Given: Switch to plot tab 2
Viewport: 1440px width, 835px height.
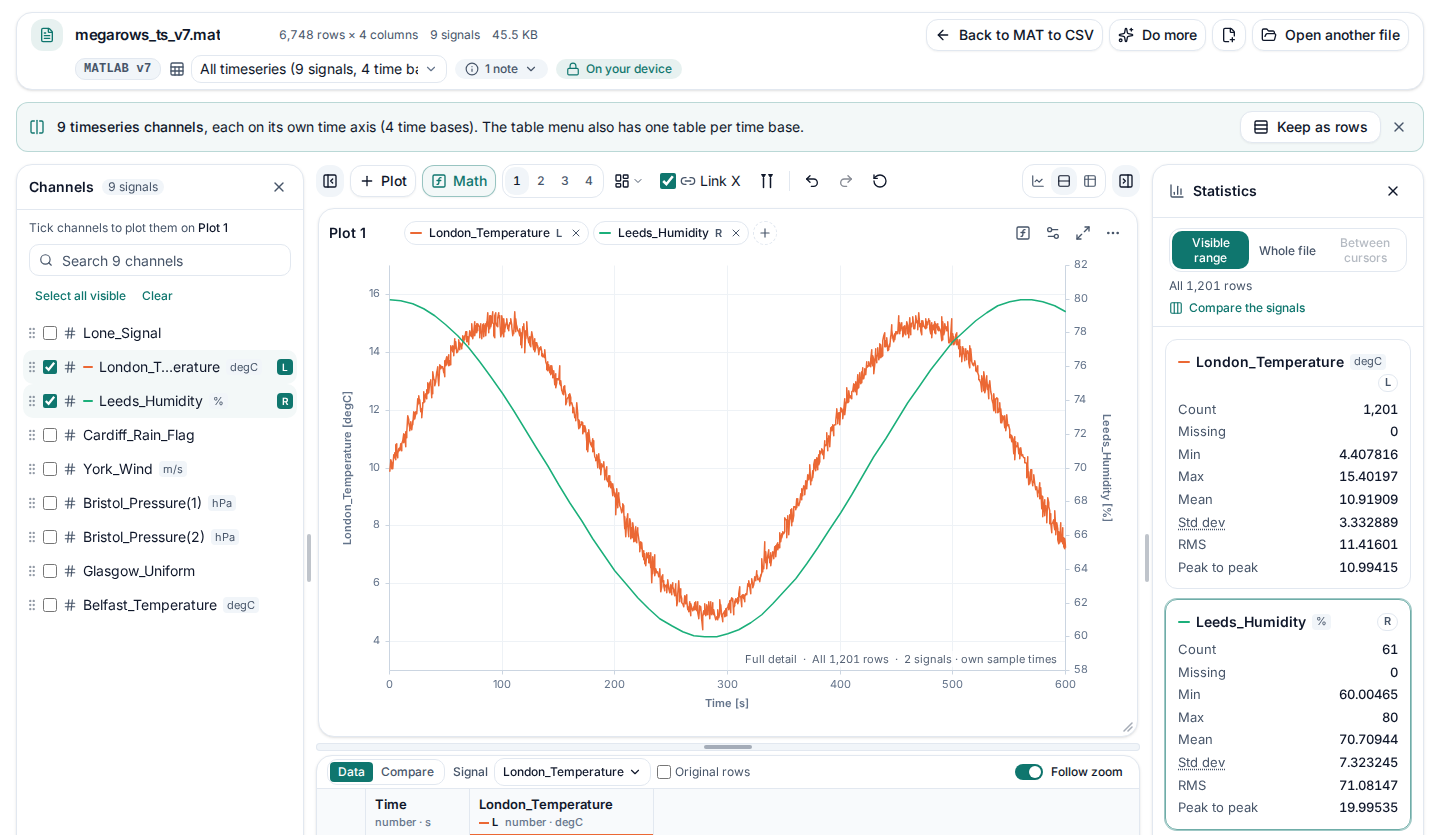Looking at the screenshot, I should pos(541,181).
